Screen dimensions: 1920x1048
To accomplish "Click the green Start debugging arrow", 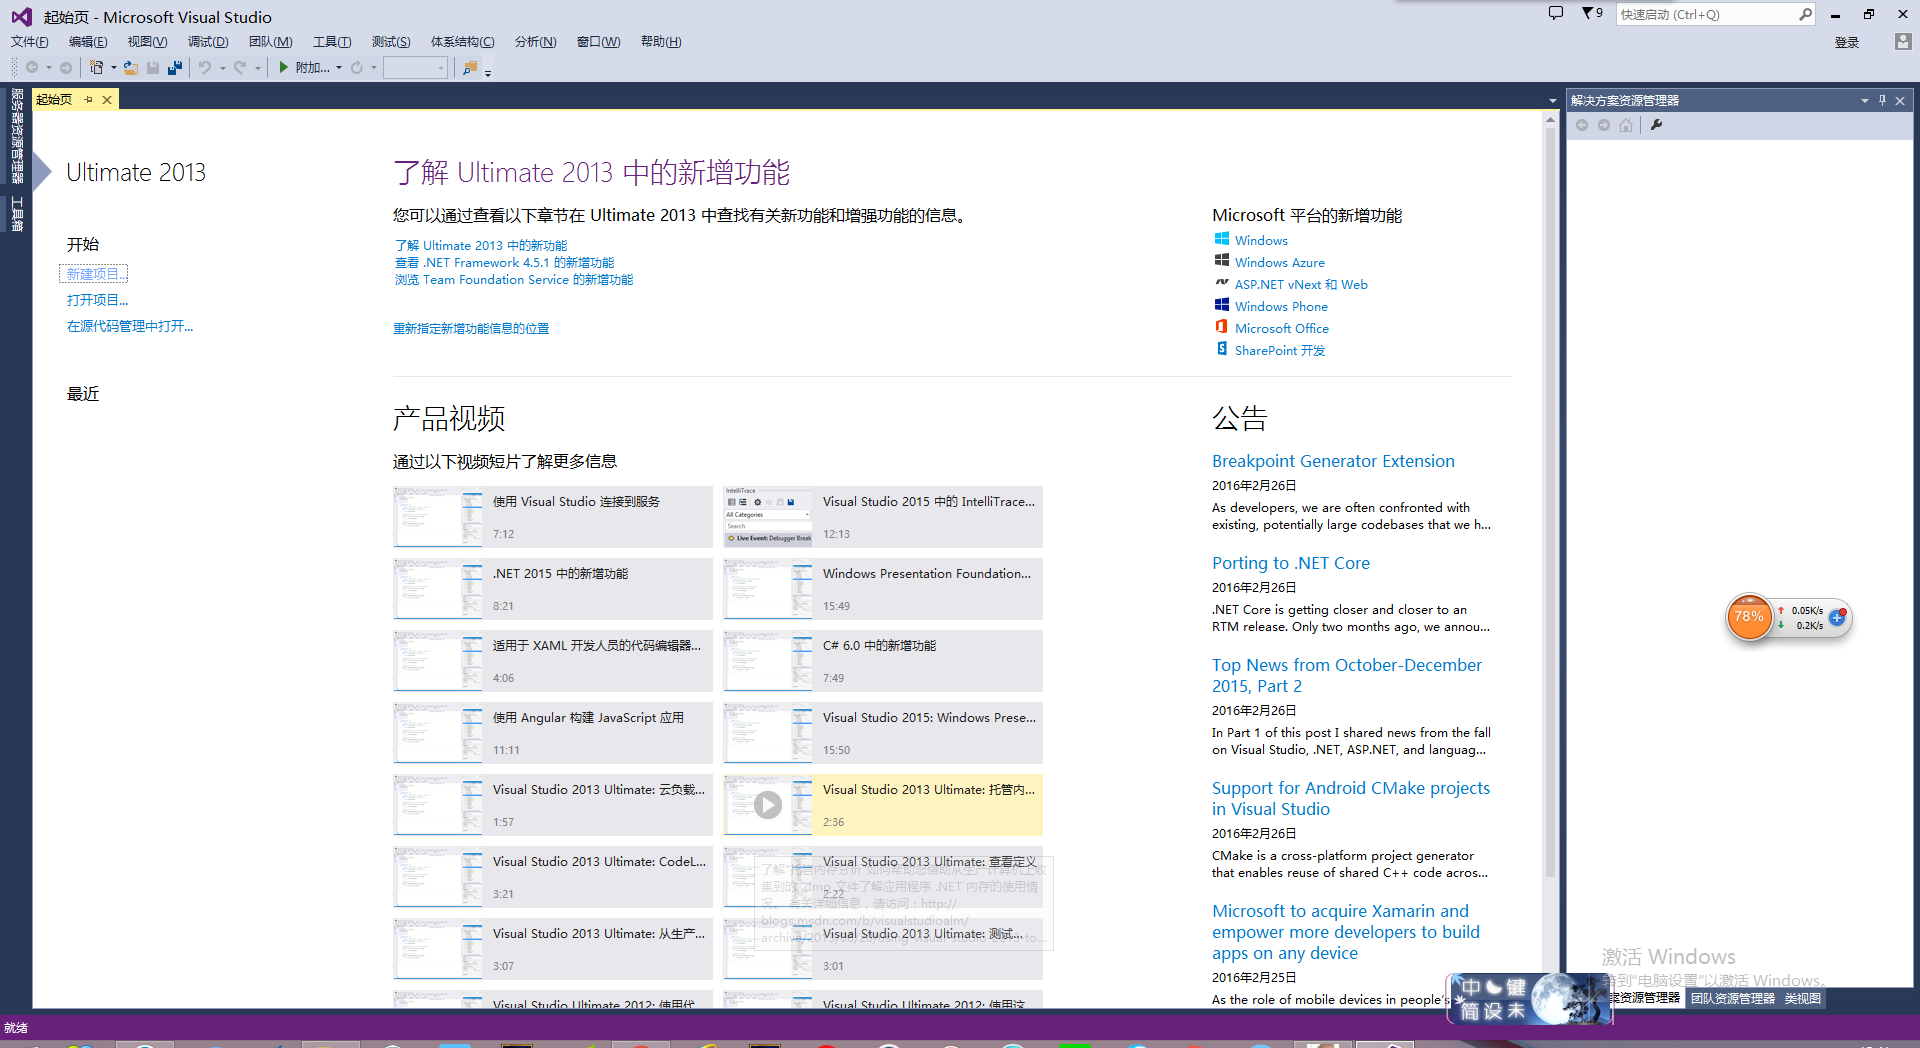I will tap(284, 67).
